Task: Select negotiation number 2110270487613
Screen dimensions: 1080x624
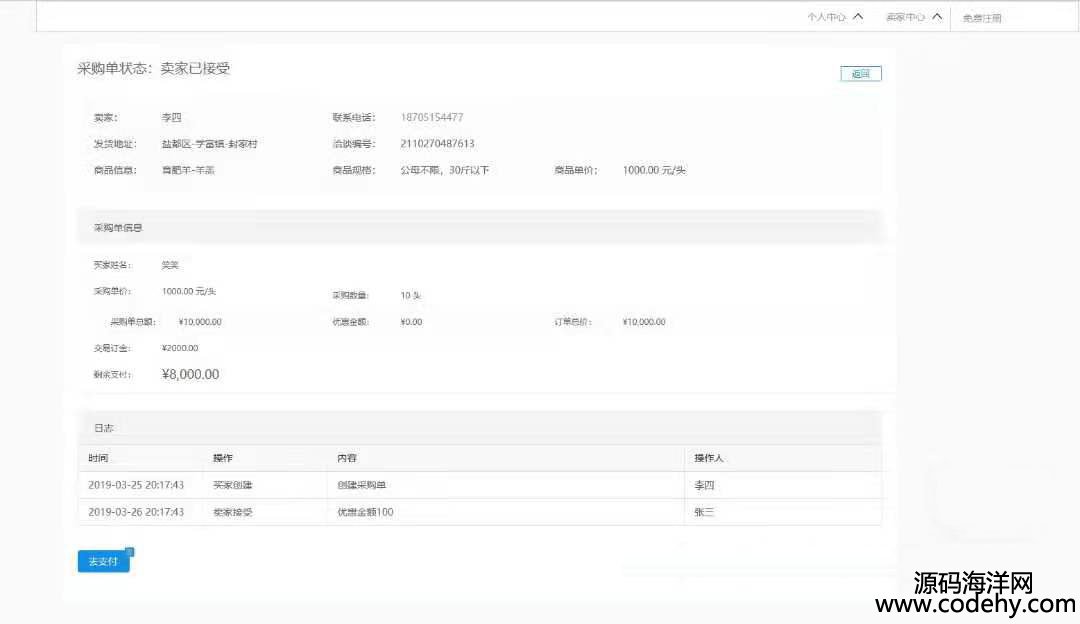Action: click(x=437, y=143)
